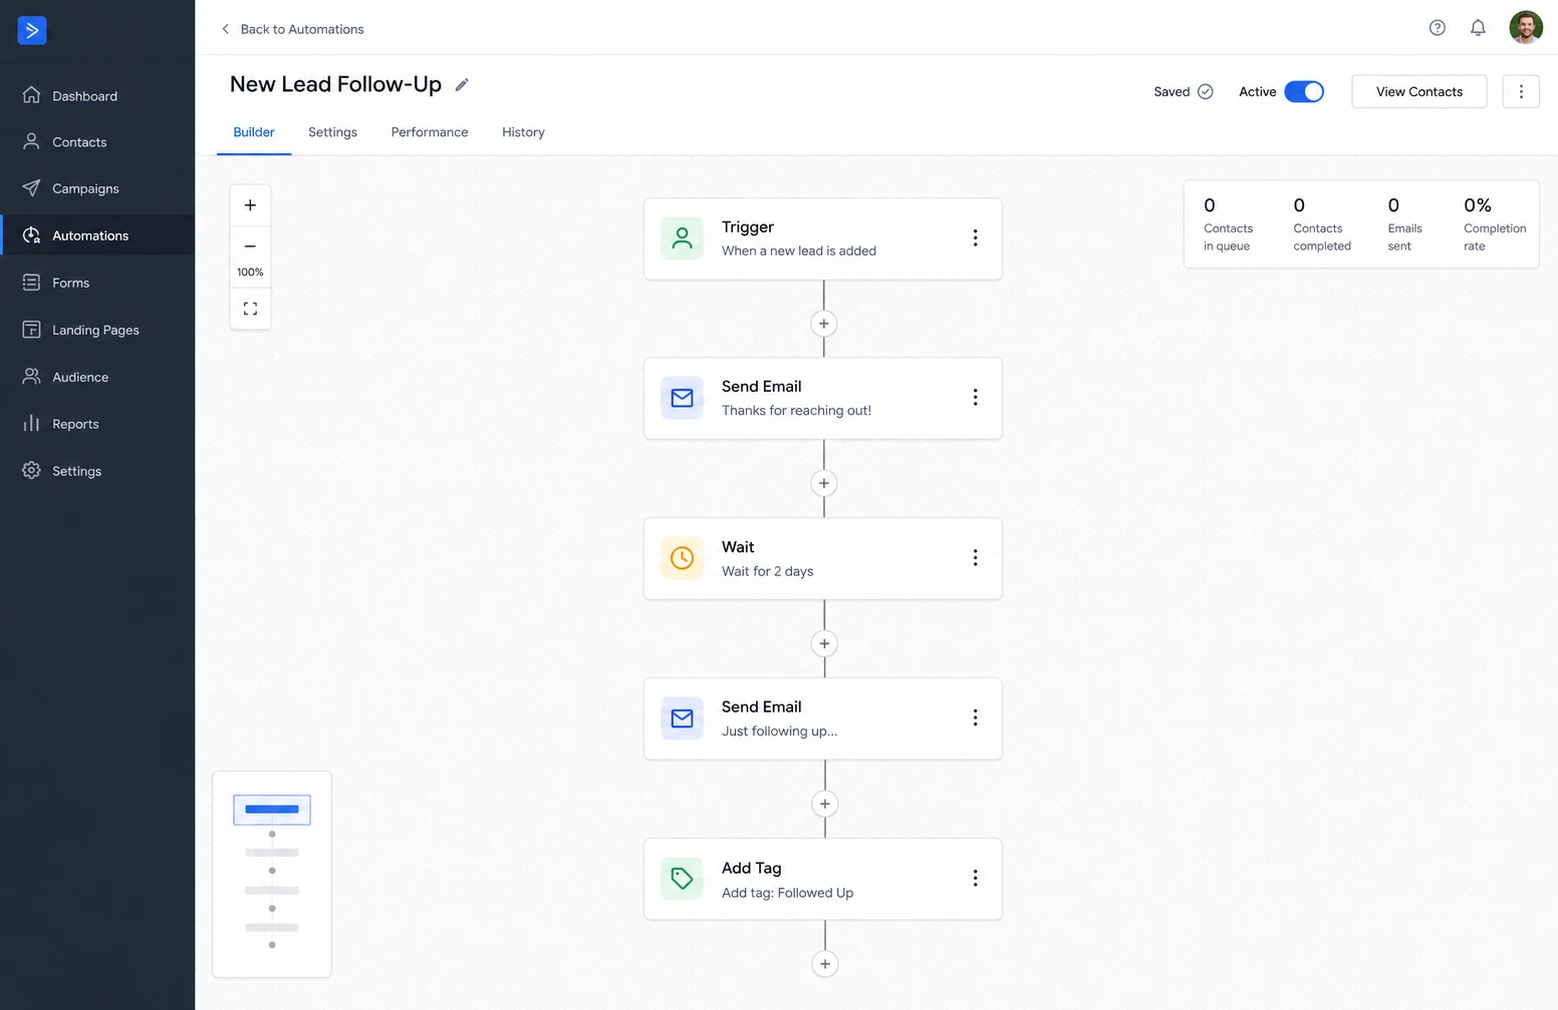Switch to the Builder tab
The image size is (1558, 1010).
click(254, 132)
